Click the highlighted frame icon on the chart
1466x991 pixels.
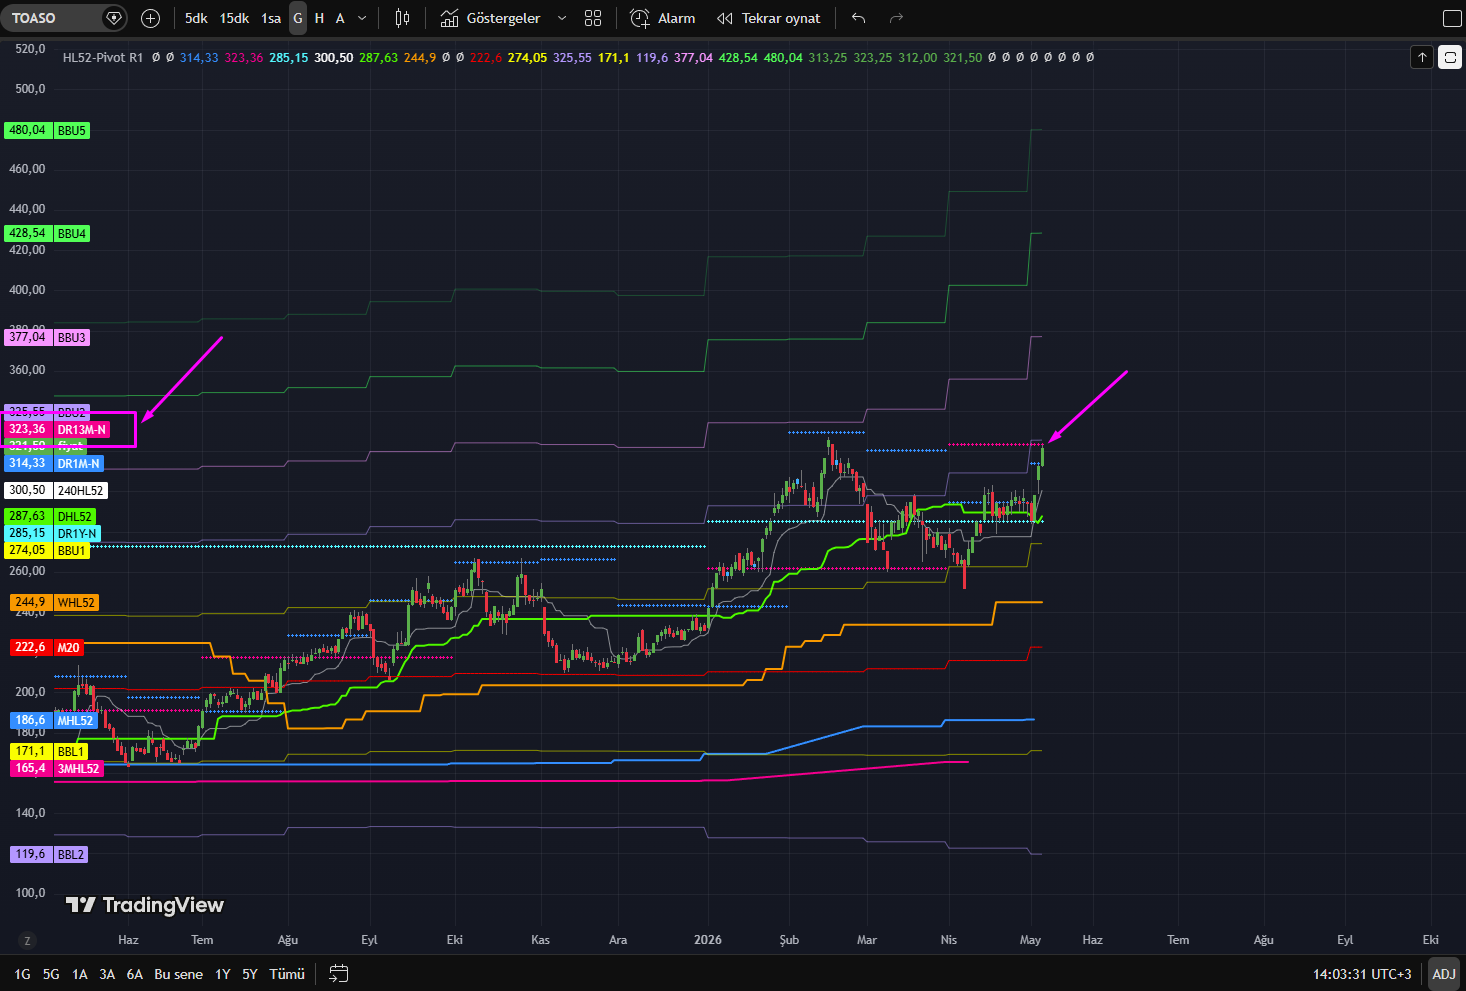coord(1450,57)
